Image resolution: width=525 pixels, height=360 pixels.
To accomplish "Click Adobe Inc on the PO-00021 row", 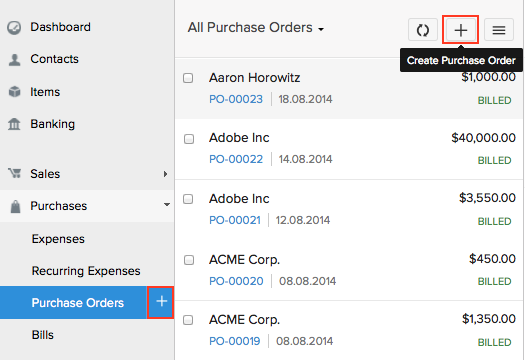I will [x=239, y=199].
